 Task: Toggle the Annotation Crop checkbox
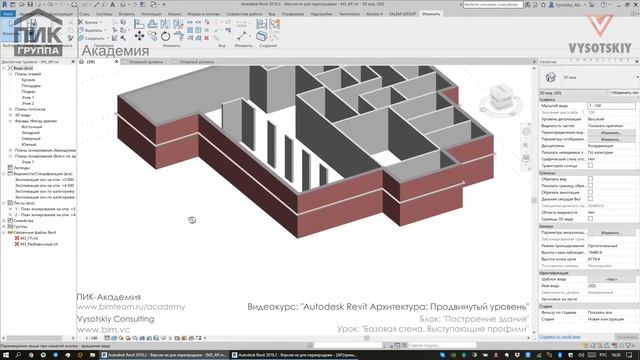tap(590, 192)
